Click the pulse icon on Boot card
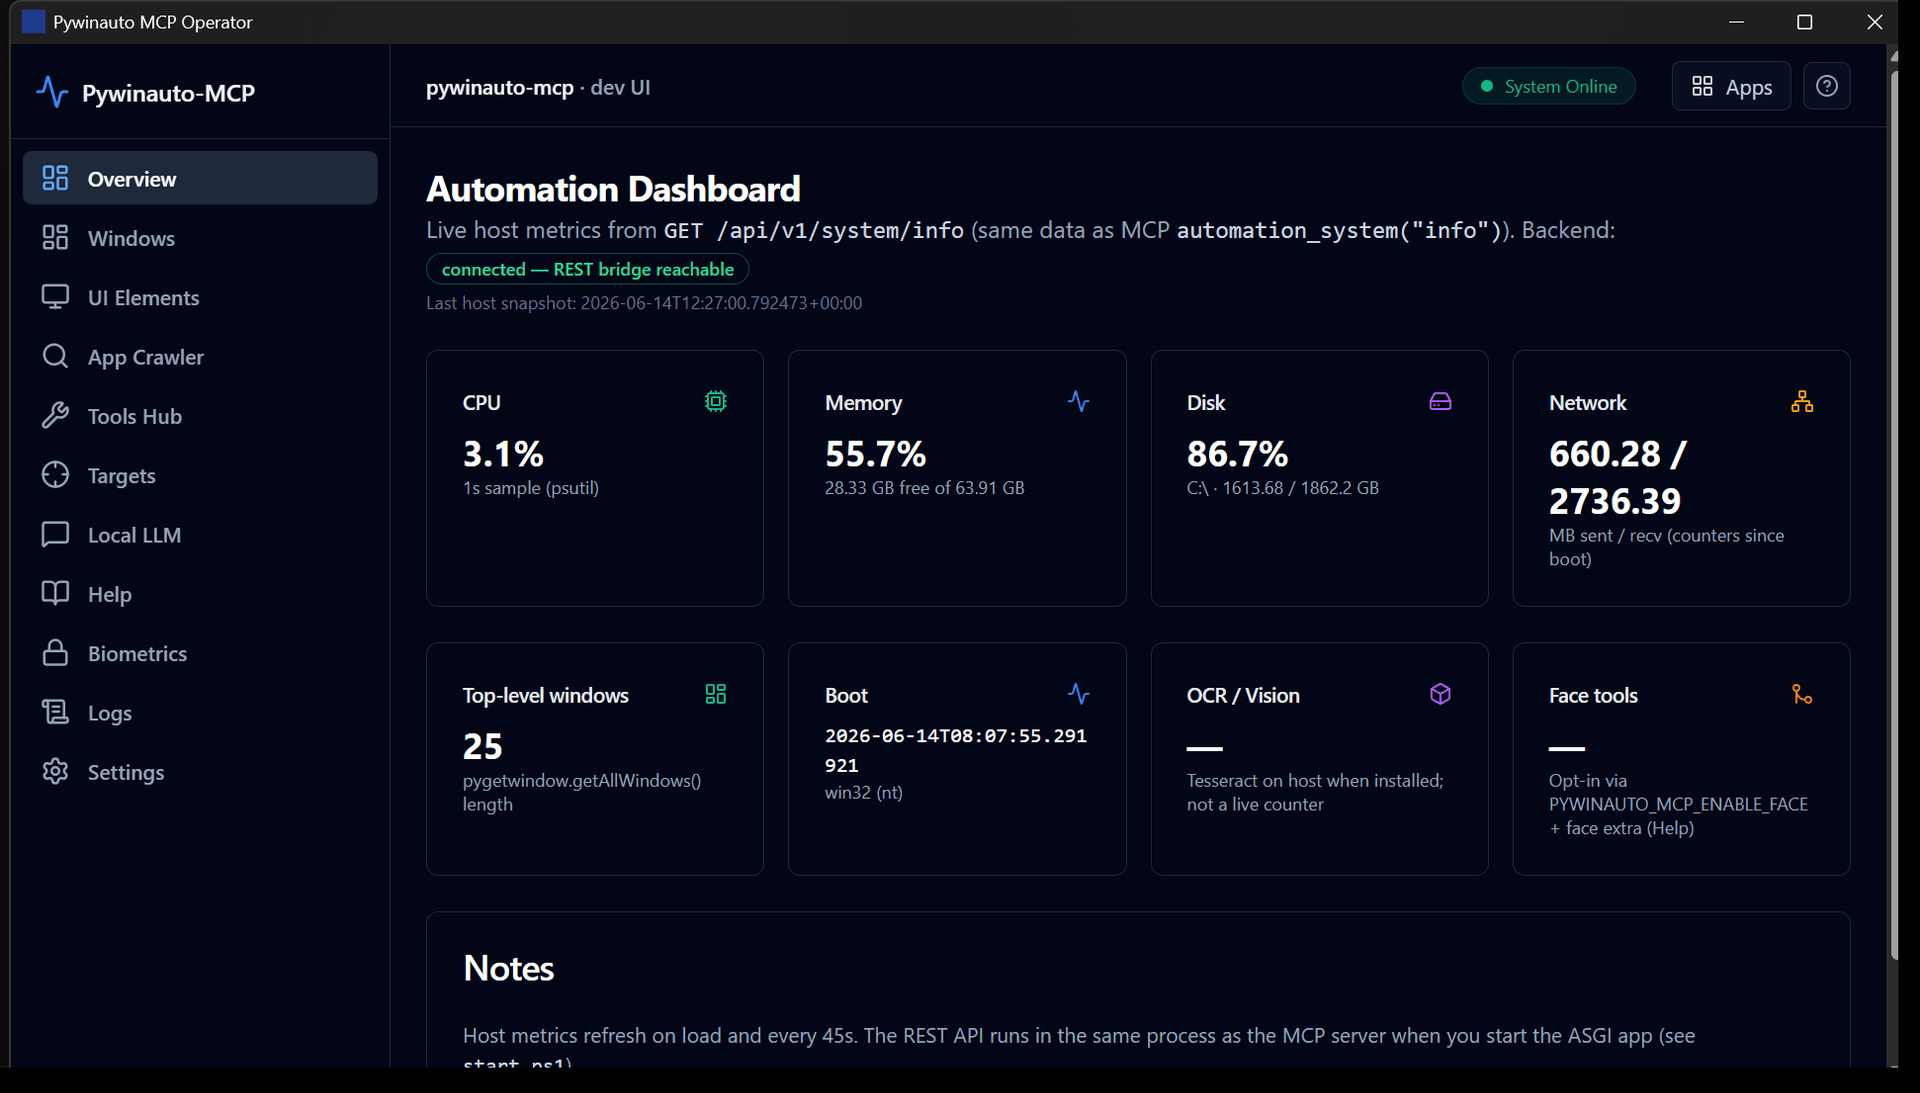Screen dimensions: 1920x1093 coord(1078,694)
